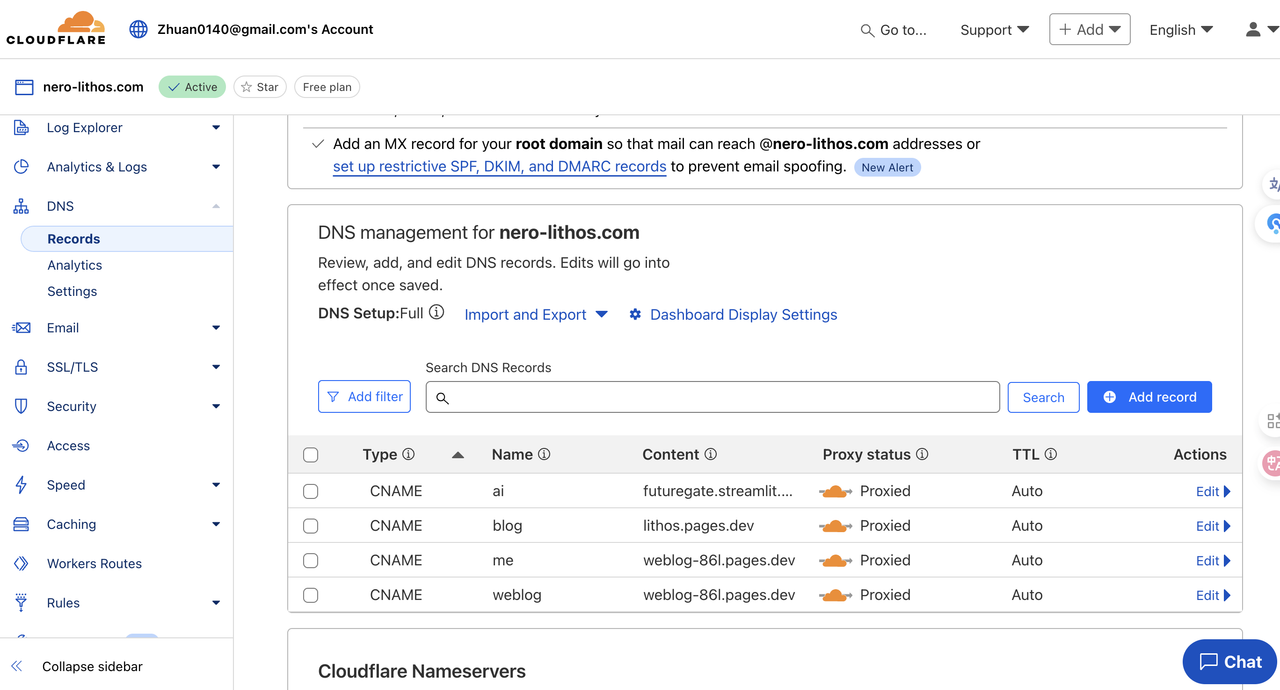Click the Caching drive icon
The height and width of the screenshot is (690, 1280).
coord(21,524)
